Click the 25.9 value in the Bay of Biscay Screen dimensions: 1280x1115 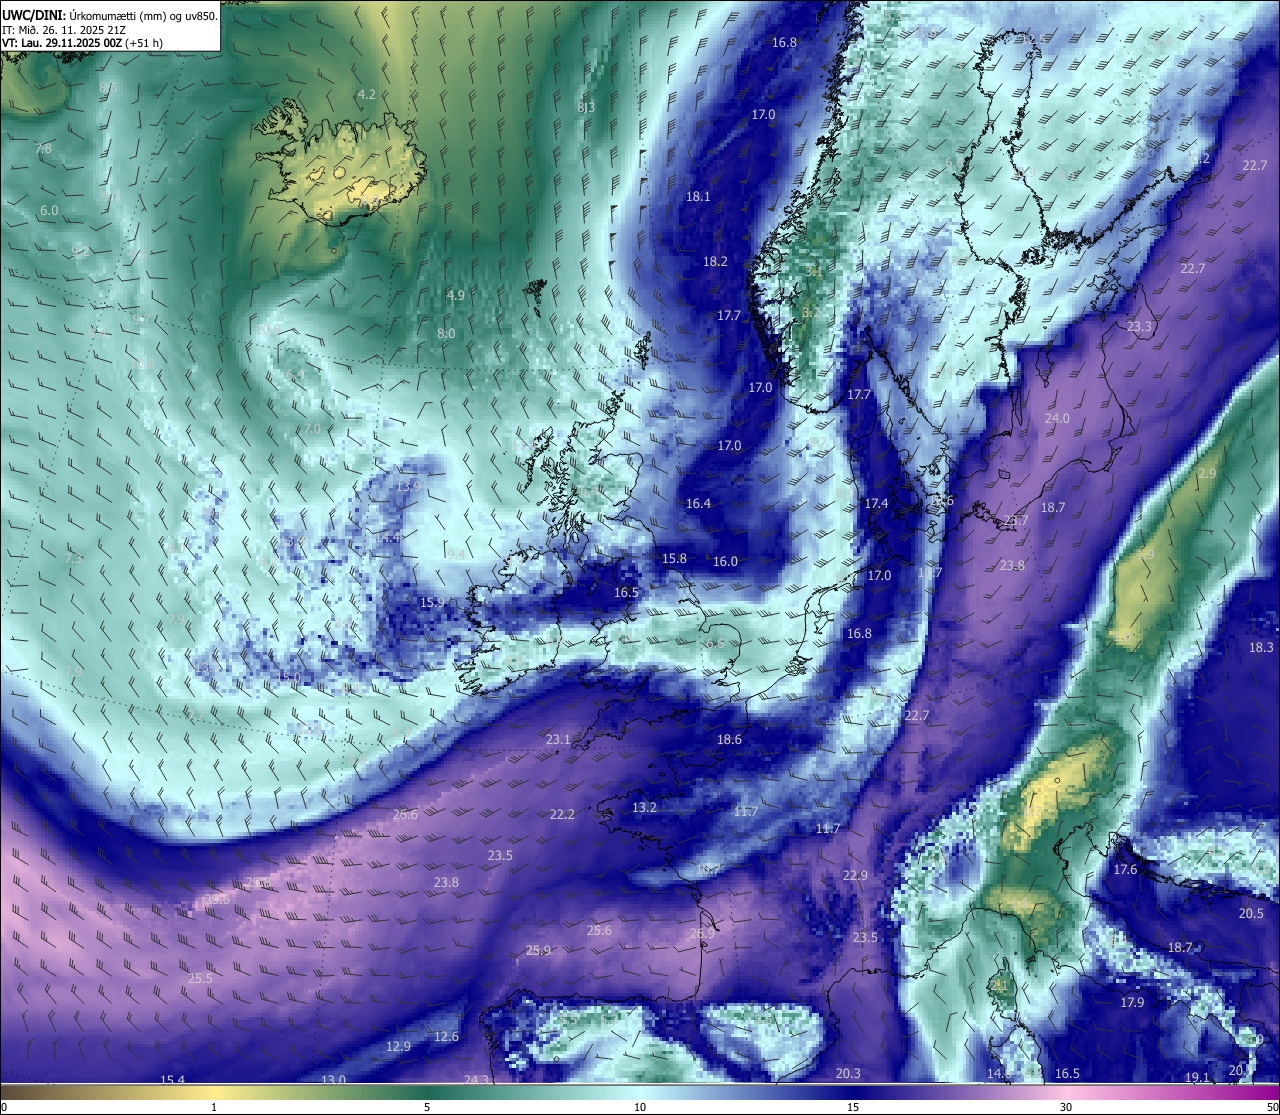coord(538,950)
